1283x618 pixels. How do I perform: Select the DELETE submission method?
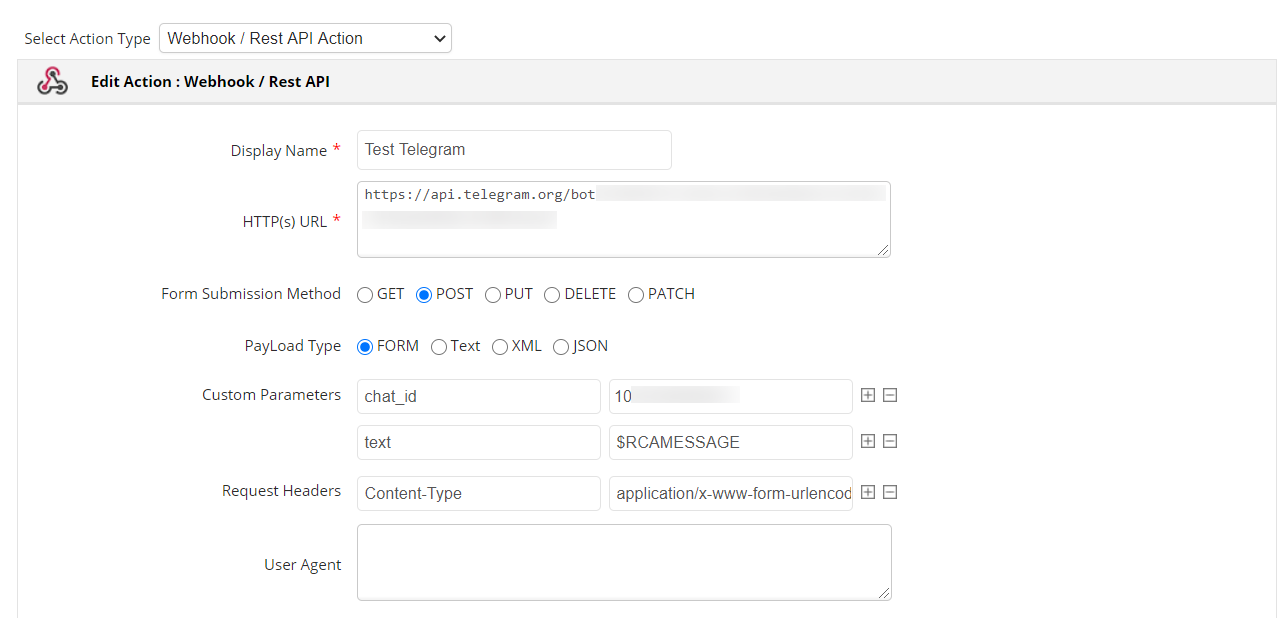(552, 295)
